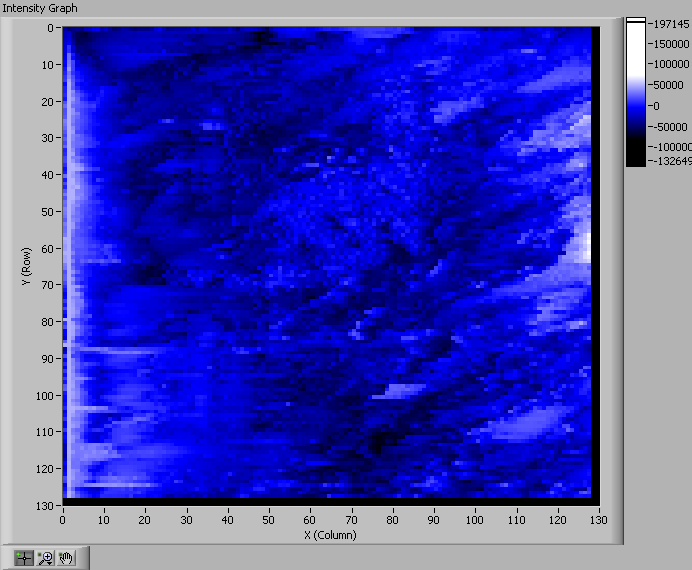Click the 50000 marker on color scale

(x=668, y=85)
